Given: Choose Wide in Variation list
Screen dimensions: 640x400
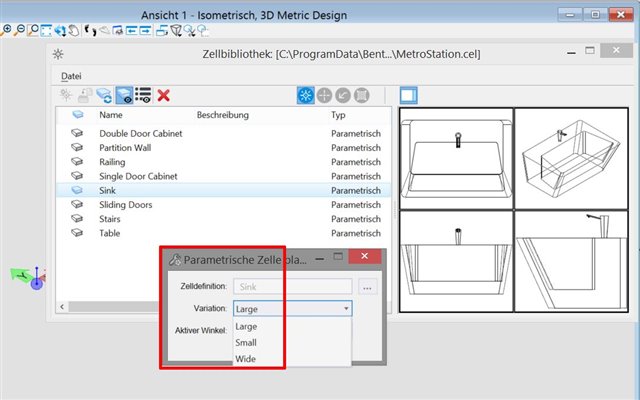Looking at the screenshot, I should point(292,359).
